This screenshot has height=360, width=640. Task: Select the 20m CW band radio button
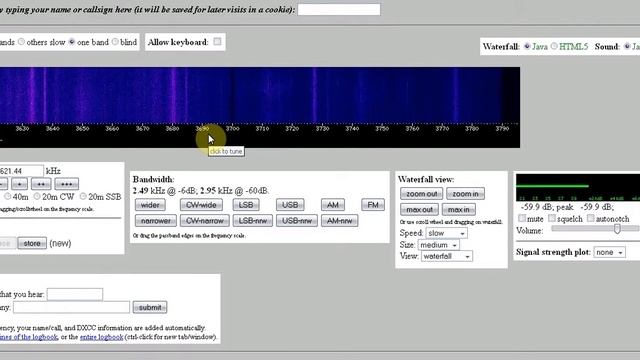pos(37,197)
